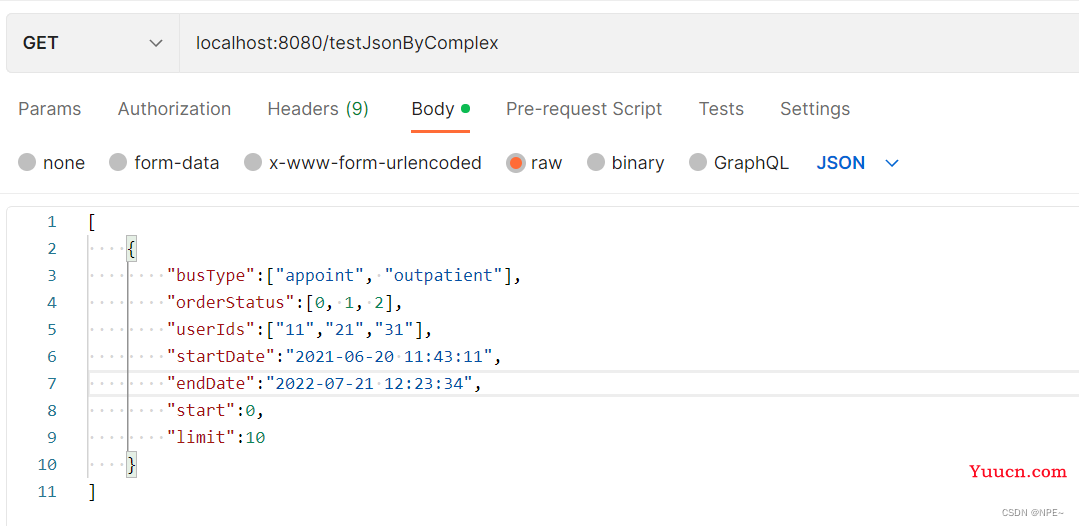Viewport: 1079px width, 526px height.
Task: Open the Pre-request Script tab
Action: [x=584, y=109]
